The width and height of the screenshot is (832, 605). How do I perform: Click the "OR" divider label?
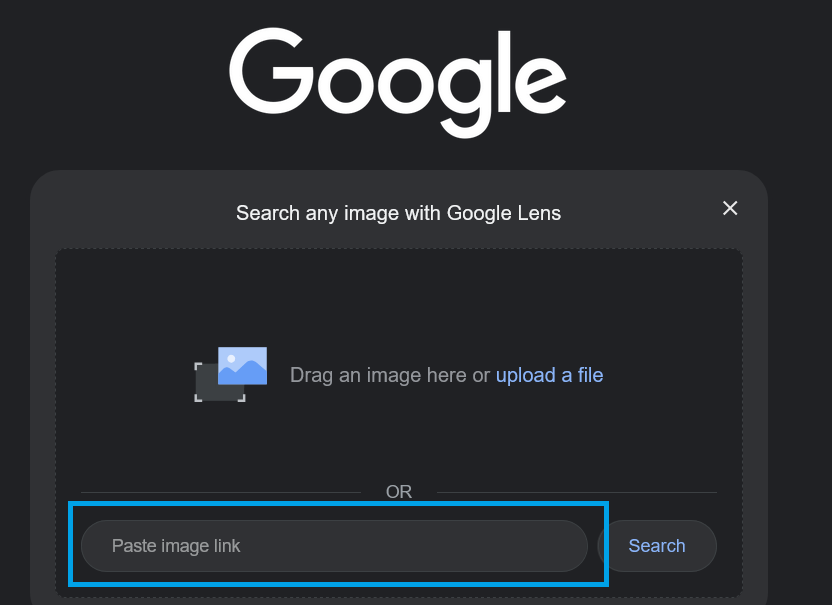[x=399, y=492]
